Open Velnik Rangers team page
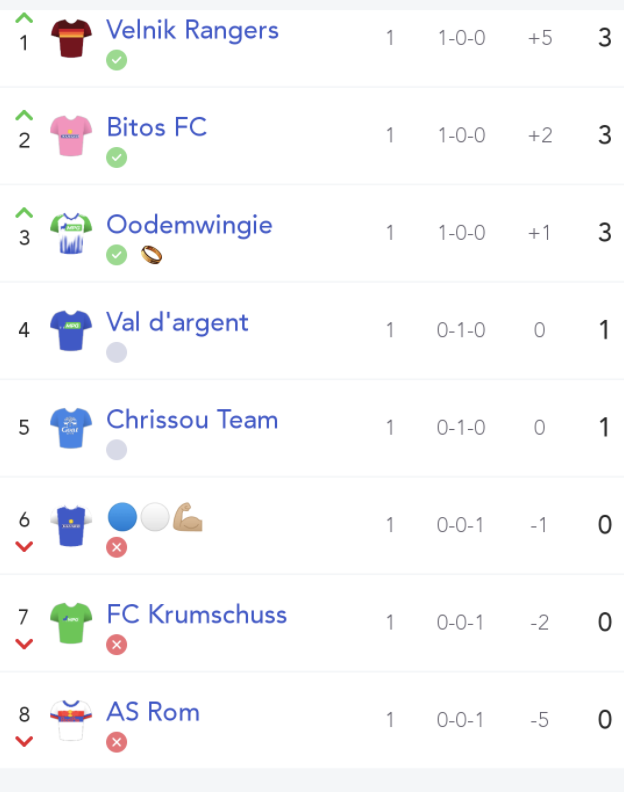Viewport: 624px width, 792px height. [193, 30]
